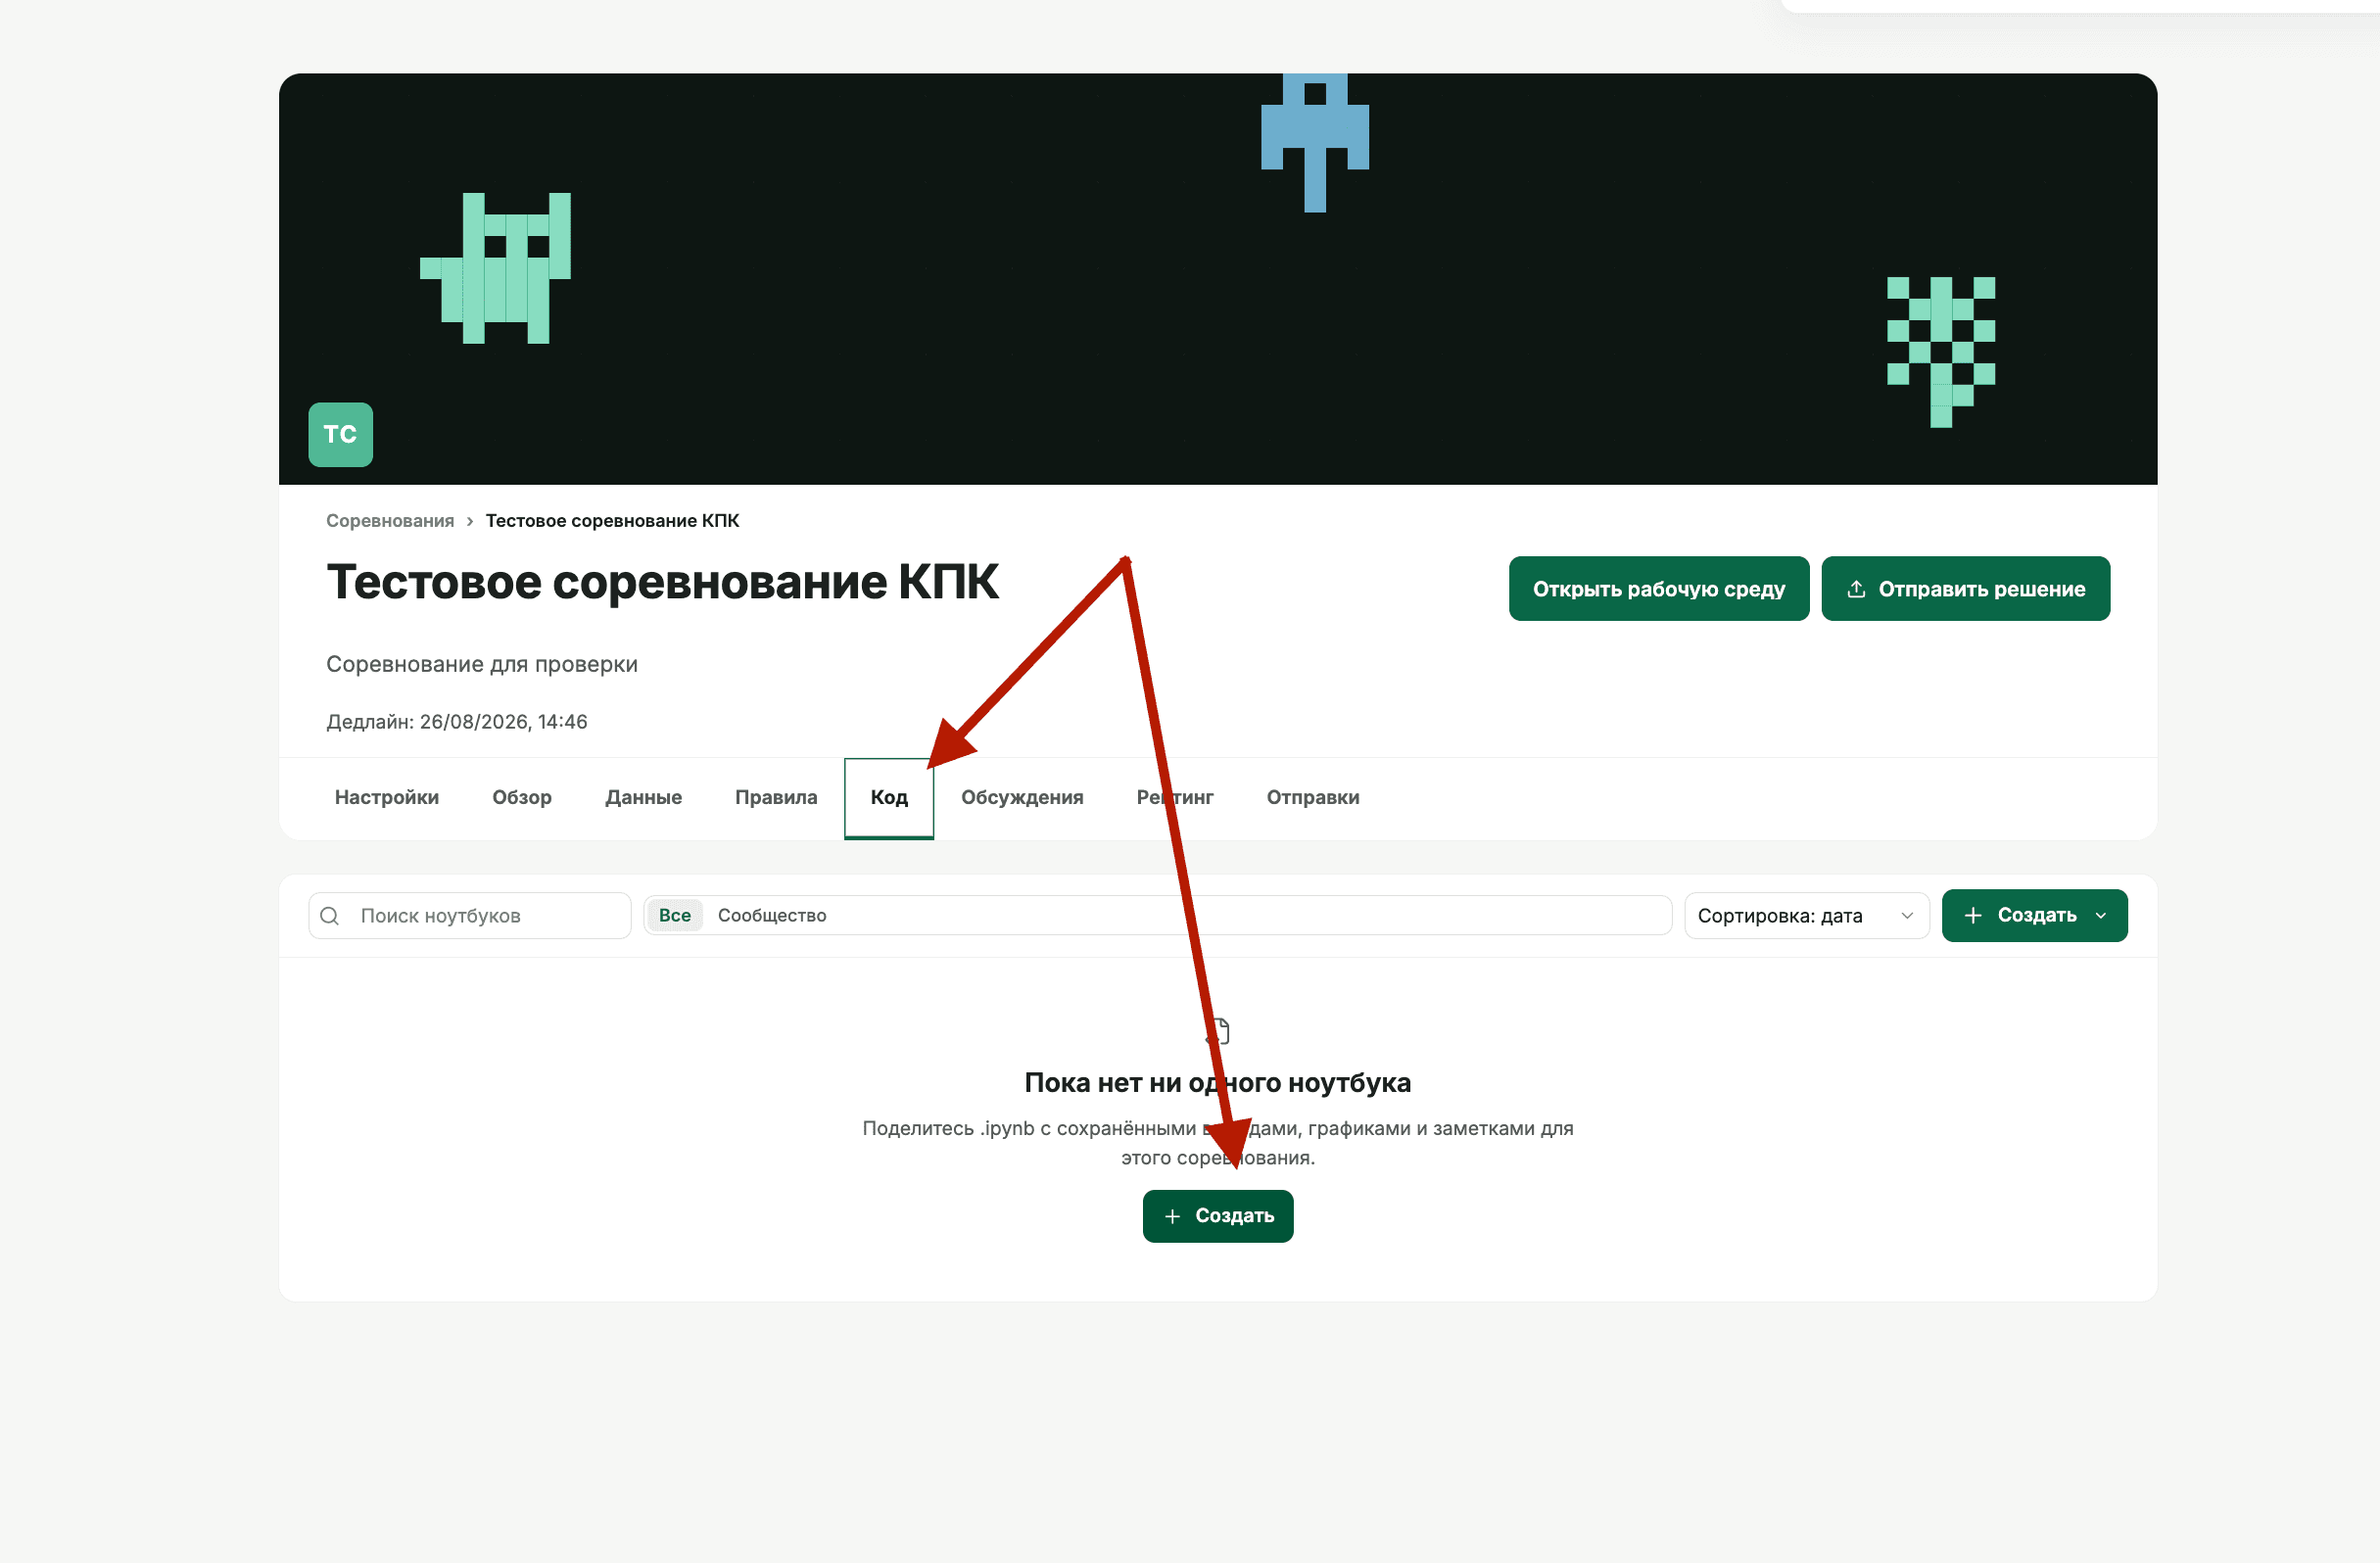Open the Обсуждения tab

tap(1022, 797)
